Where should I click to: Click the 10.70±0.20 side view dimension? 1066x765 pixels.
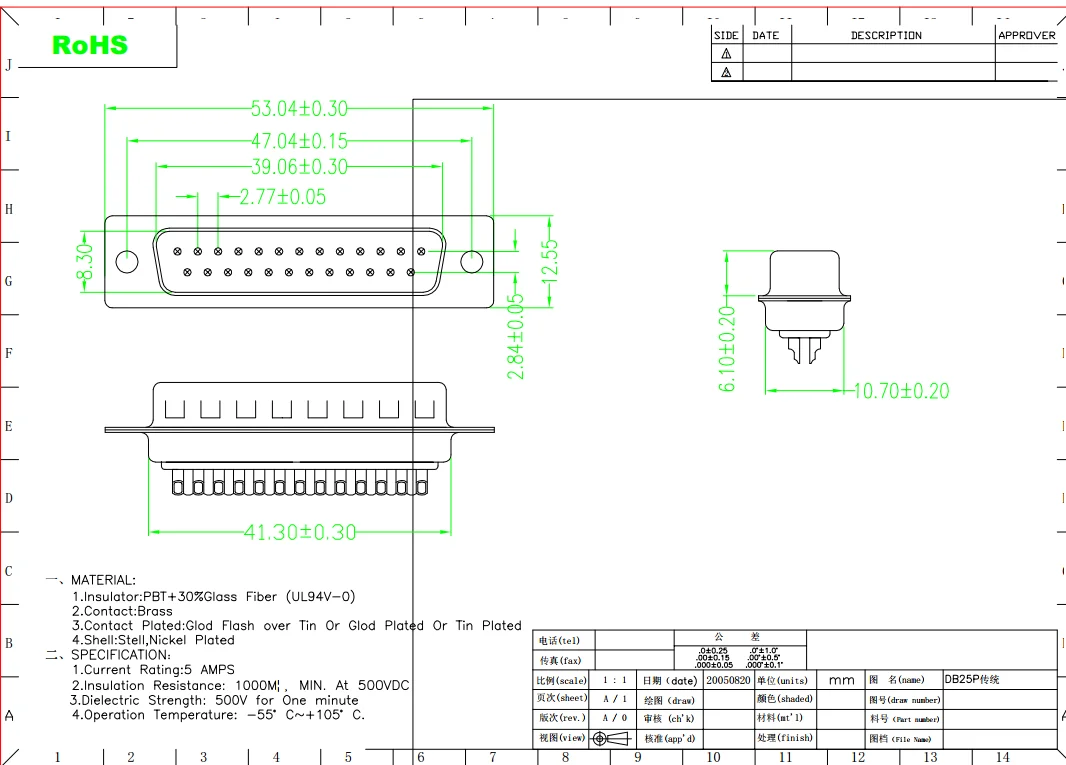[x=900, y=391]
